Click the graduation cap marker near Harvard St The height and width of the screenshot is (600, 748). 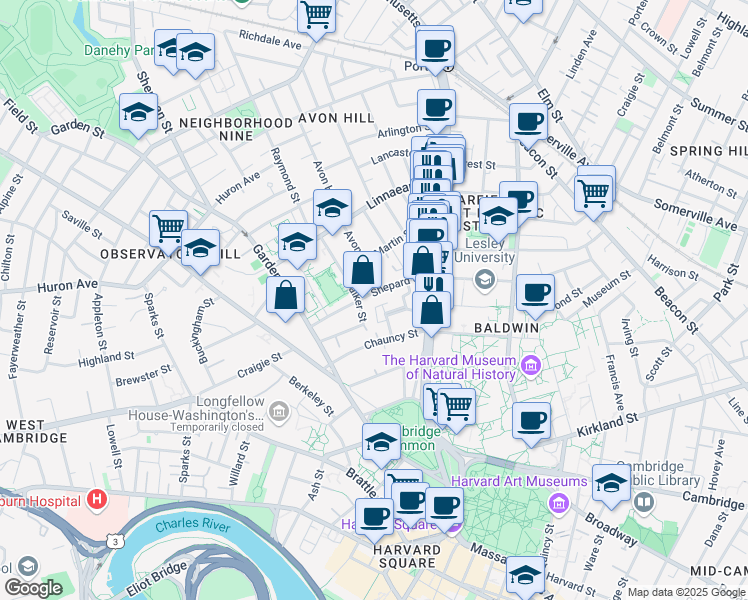point(525,578)
